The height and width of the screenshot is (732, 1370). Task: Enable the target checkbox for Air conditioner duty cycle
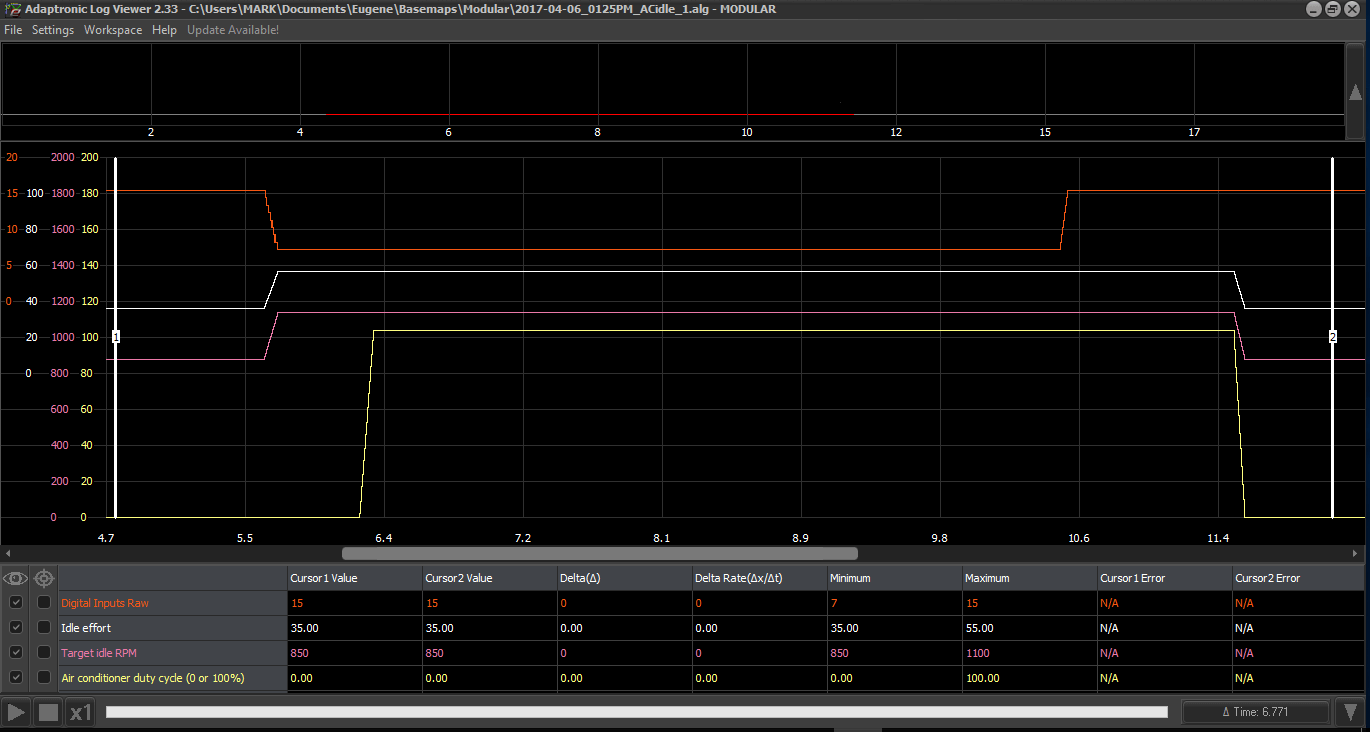pos(44,678)
